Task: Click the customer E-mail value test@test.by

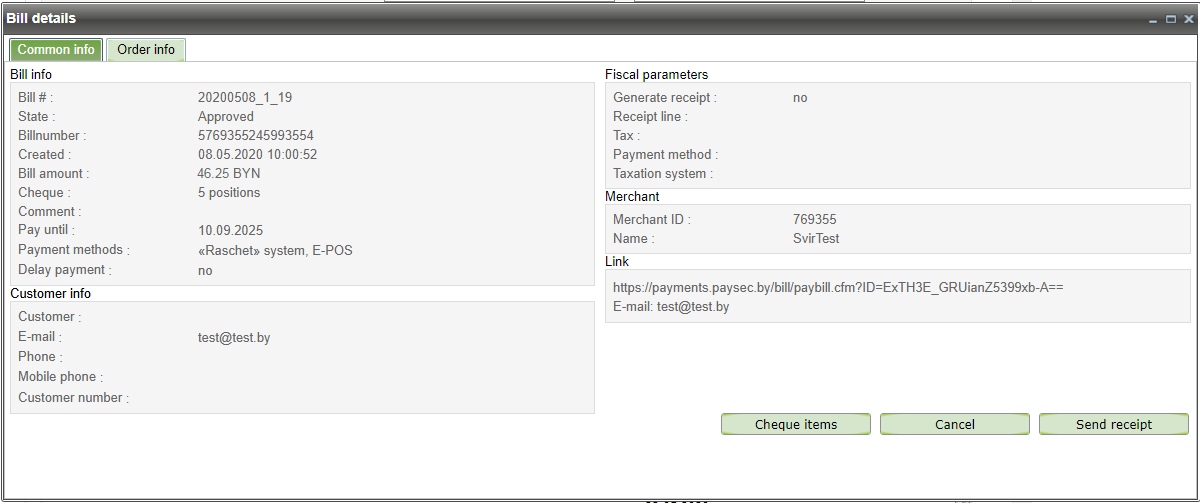Action: pyautogui.click(x=234, y=338)
